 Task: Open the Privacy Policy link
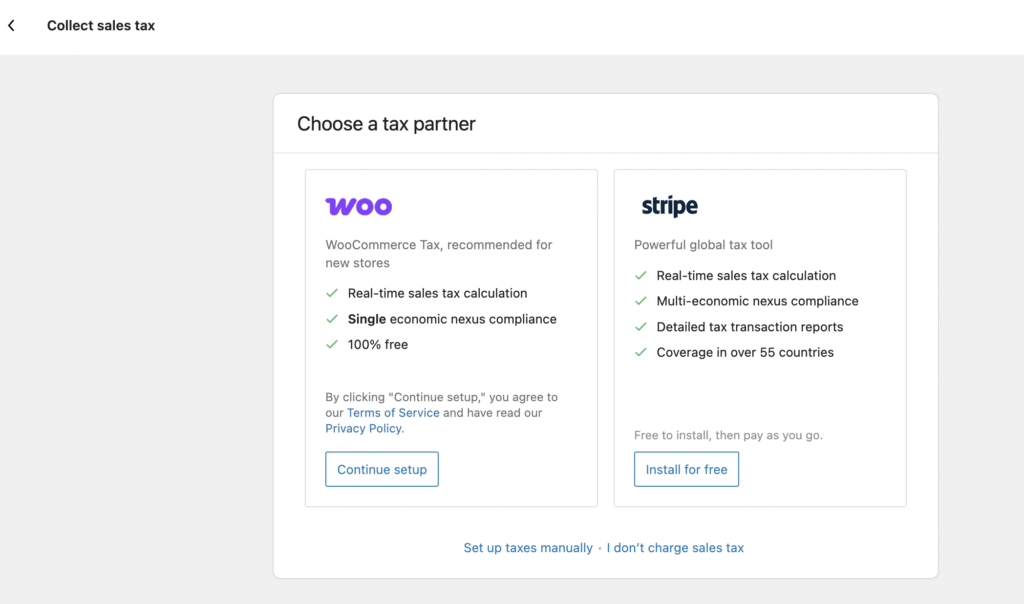pos(363,429)
